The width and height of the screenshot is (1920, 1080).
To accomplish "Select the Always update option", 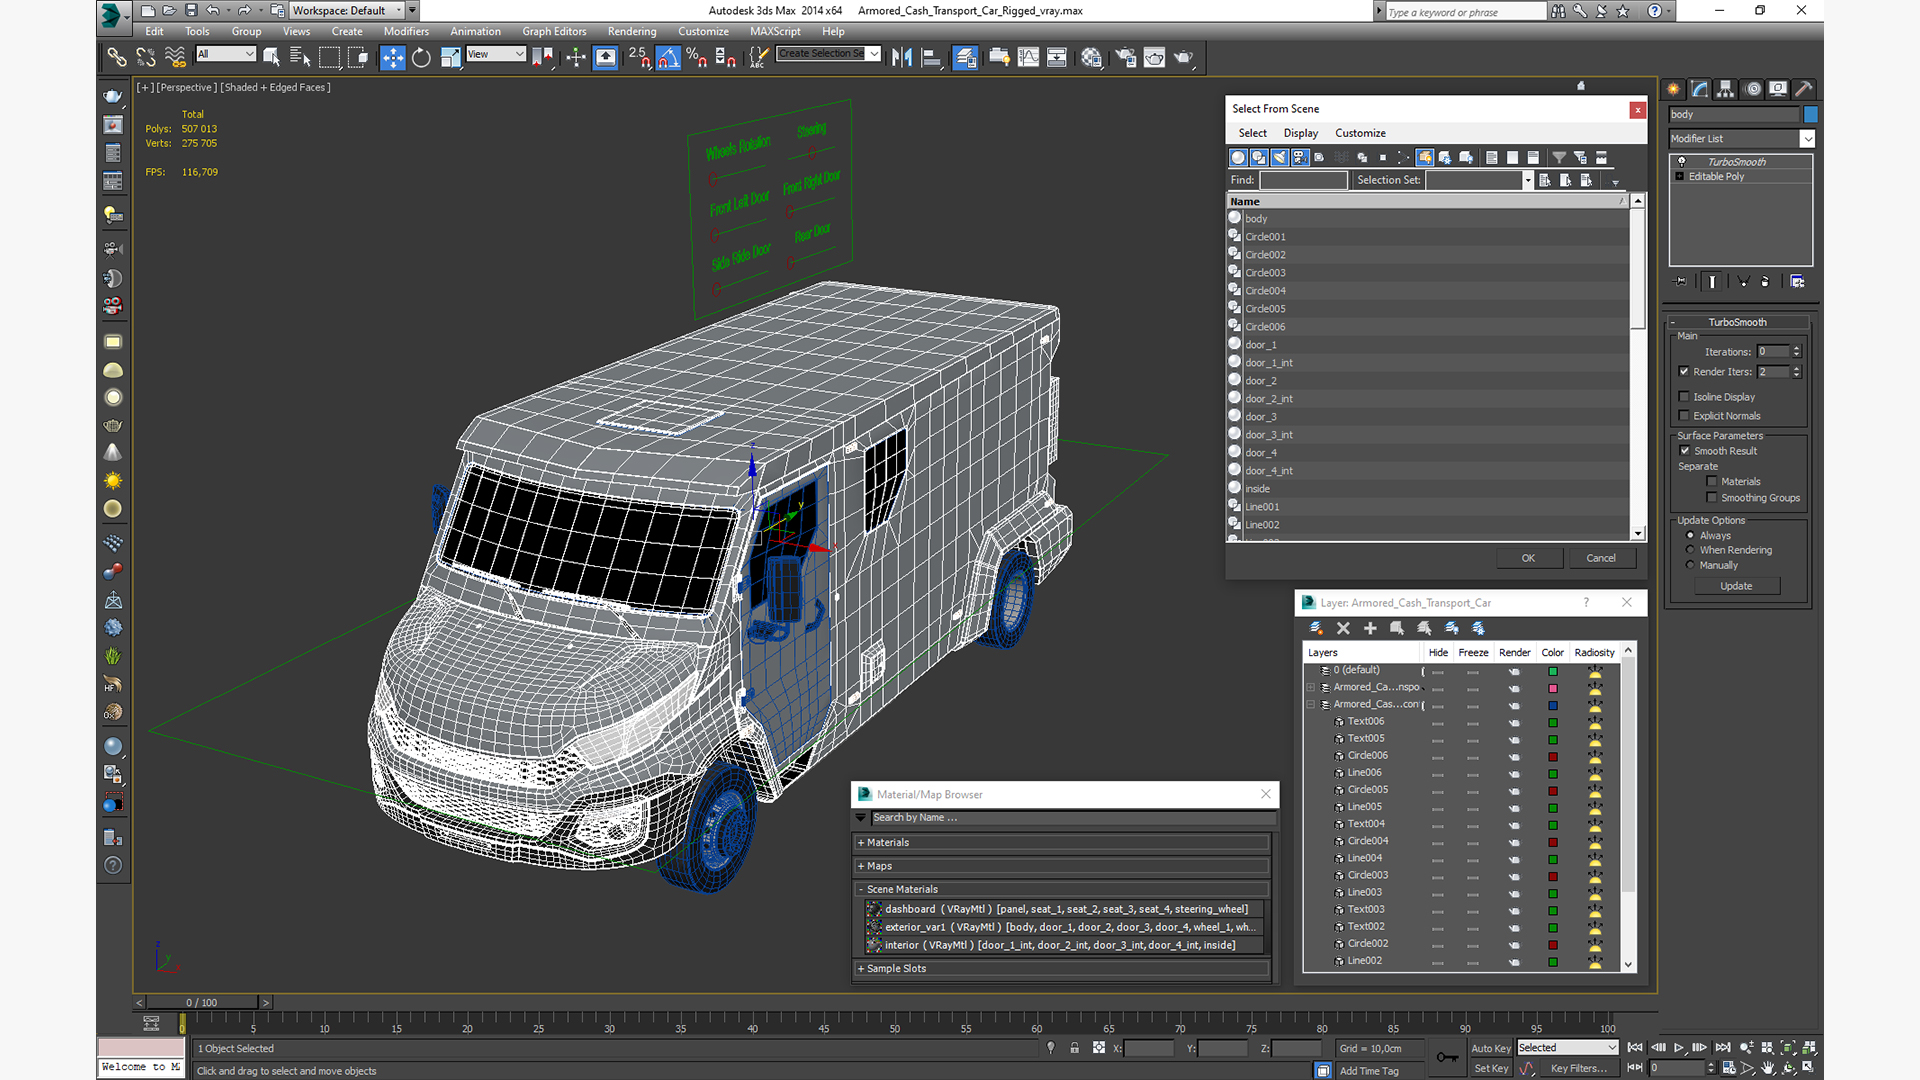I will coord(1691,536).
